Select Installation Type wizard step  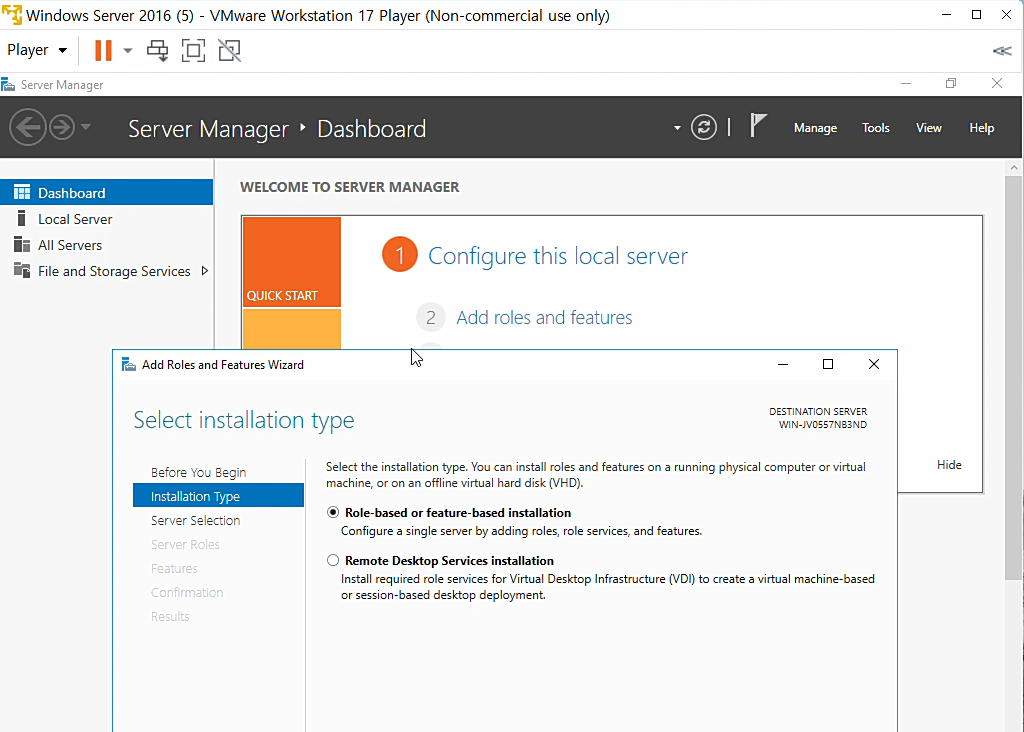tap(218, 496)
